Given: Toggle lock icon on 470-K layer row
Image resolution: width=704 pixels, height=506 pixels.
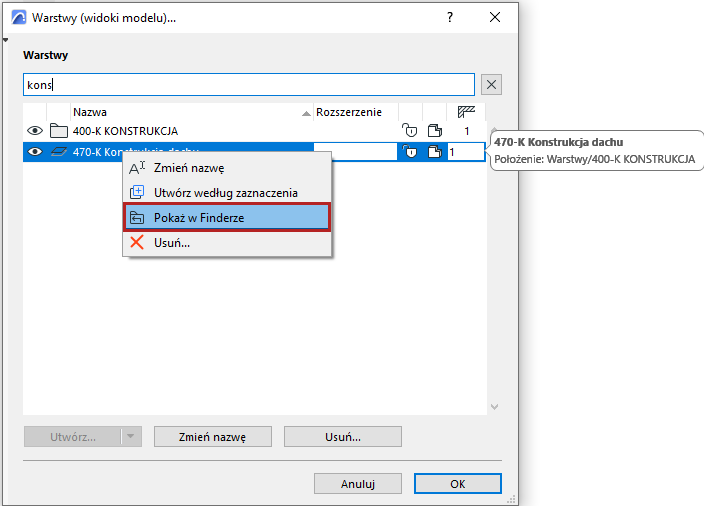Looking at the screenshot, I should 409,152.
